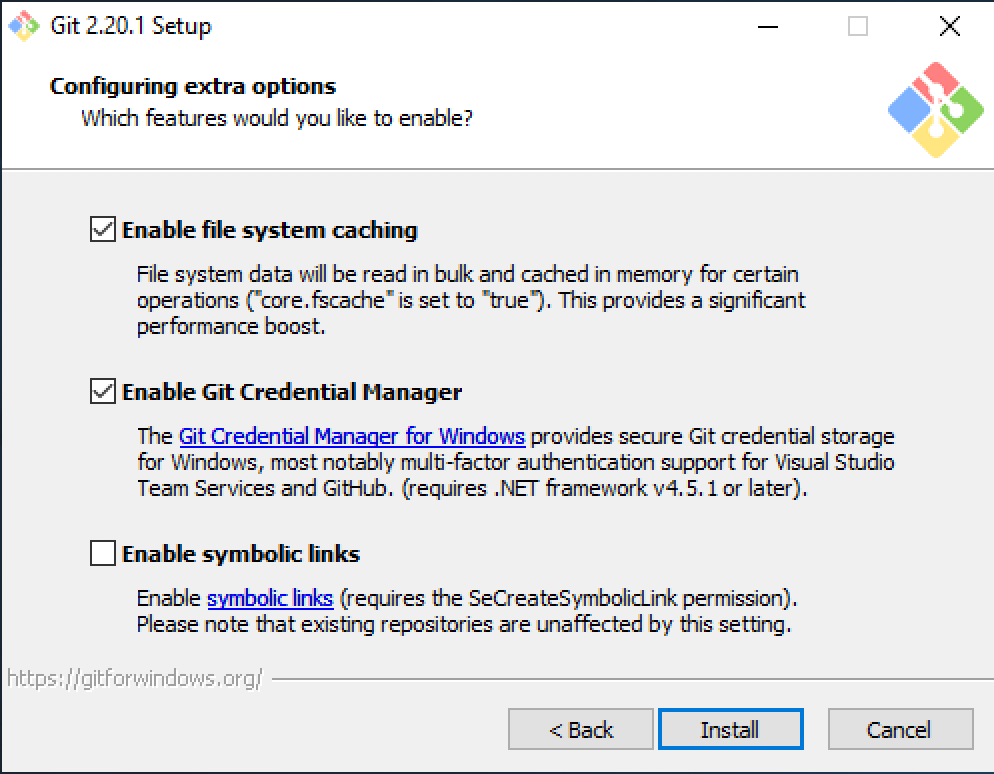Click the 'Configuring extra options' heading
This screenshot has height=774, width=994.
pyautogui.click(x=193, y=86)
